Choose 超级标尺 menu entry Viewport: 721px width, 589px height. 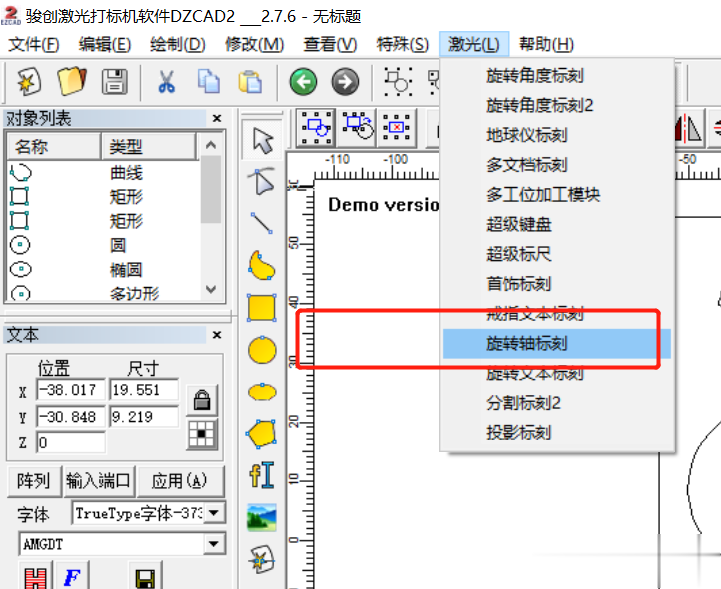(x=556, y=254)
